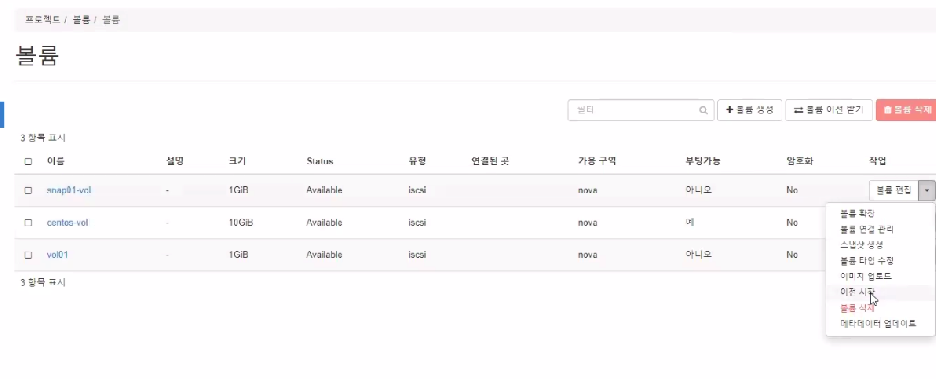Click the 부팅가능 column header
Screen dimensions: 936x379
[x=703, y=161]
